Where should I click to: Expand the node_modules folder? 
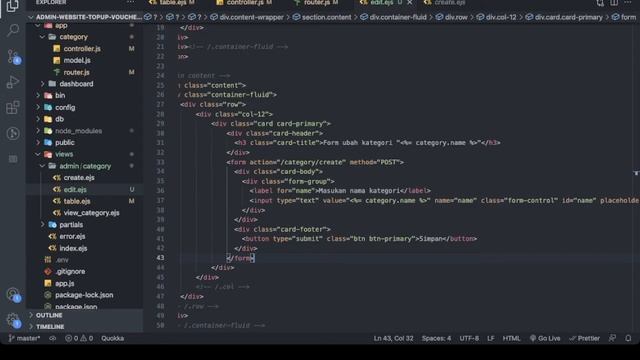78,131
